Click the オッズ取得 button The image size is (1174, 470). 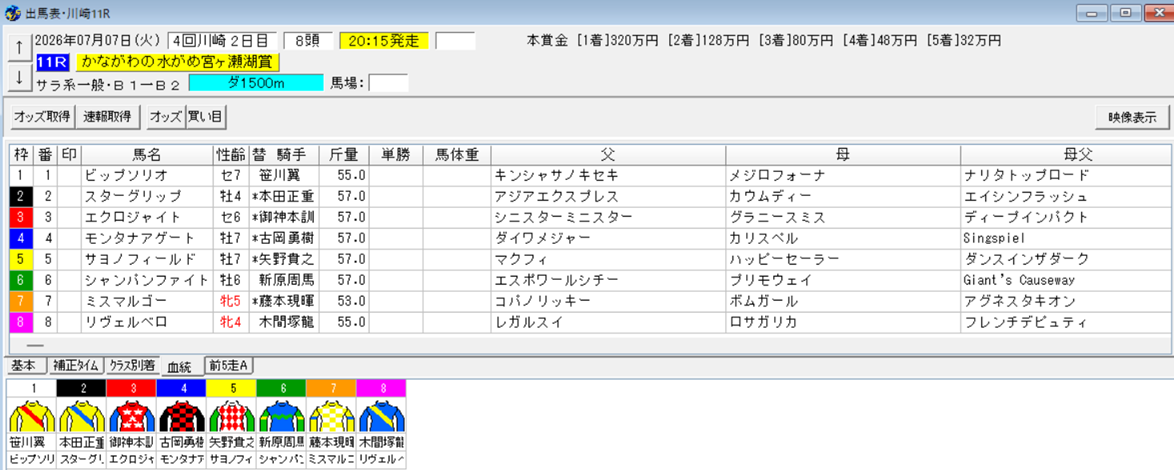click(x=41, y=117)
